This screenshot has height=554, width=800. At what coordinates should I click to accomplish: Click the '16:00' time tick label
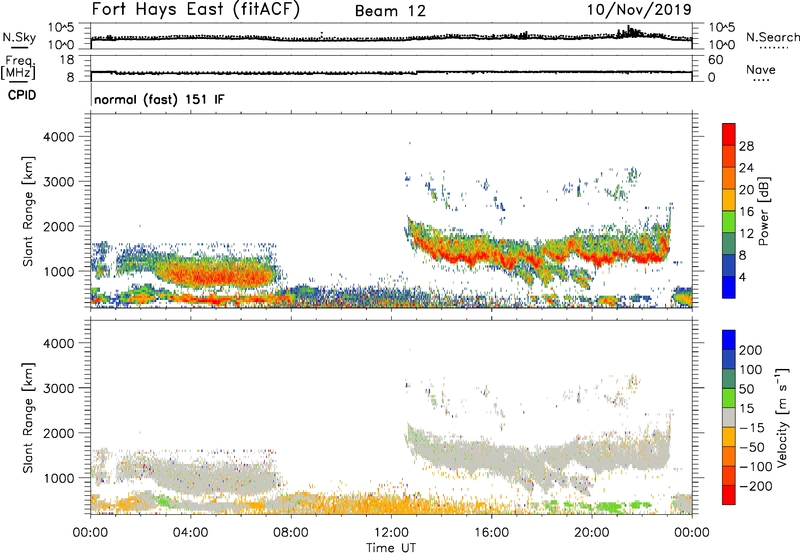(491, 533)
